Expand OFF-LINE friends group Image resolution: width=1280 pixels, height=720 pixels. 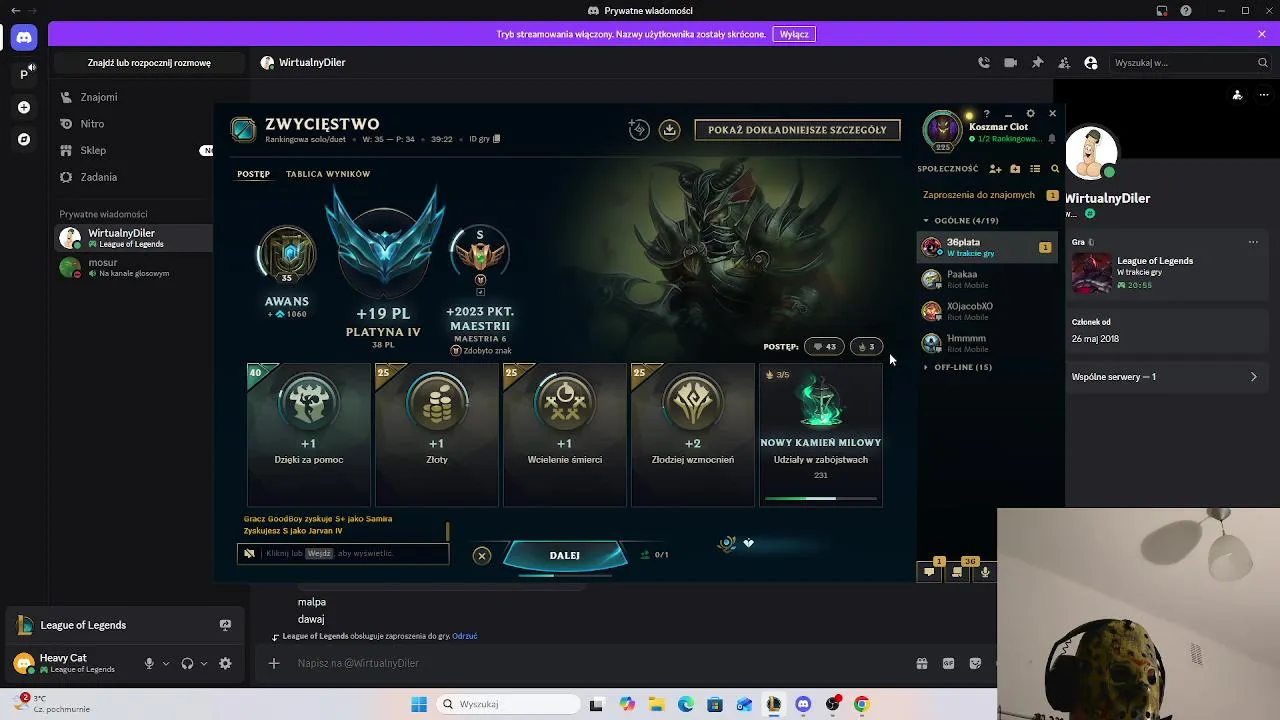pos(957,367)
